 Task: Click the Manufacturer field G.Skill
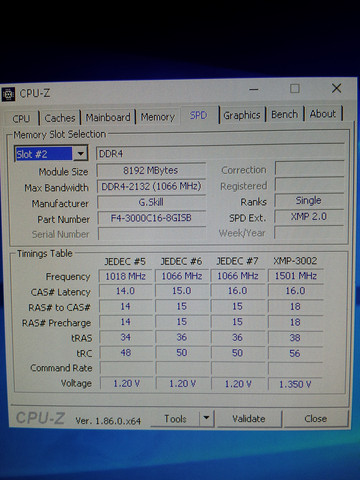point(151,202)
